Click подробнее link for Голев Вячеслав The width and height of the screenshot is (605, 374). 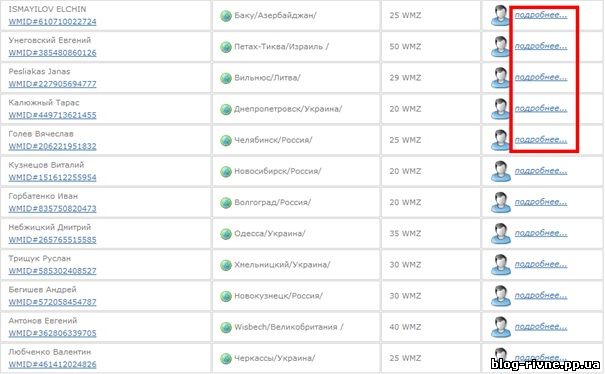tap(541, 140)
